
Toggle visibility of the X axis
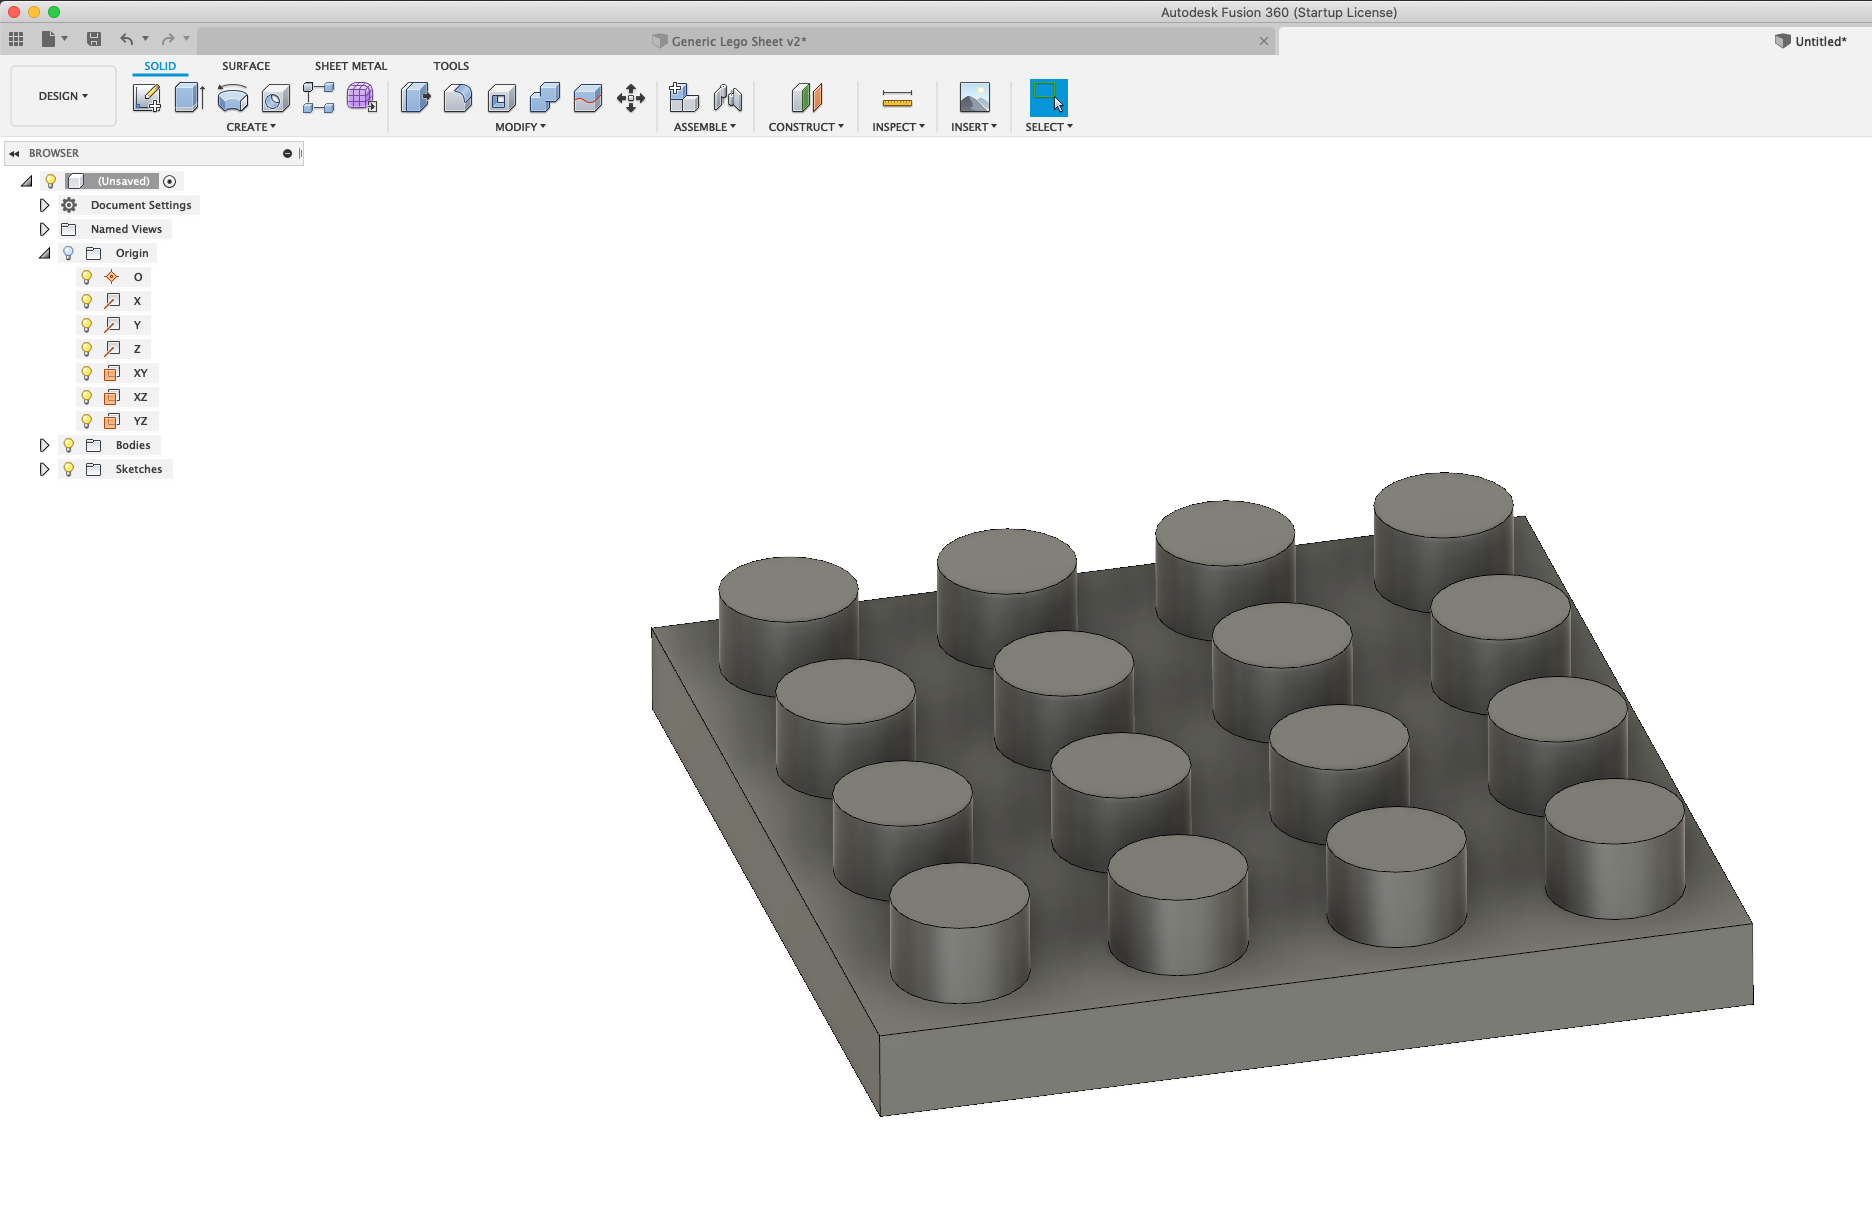coord(87,301)
